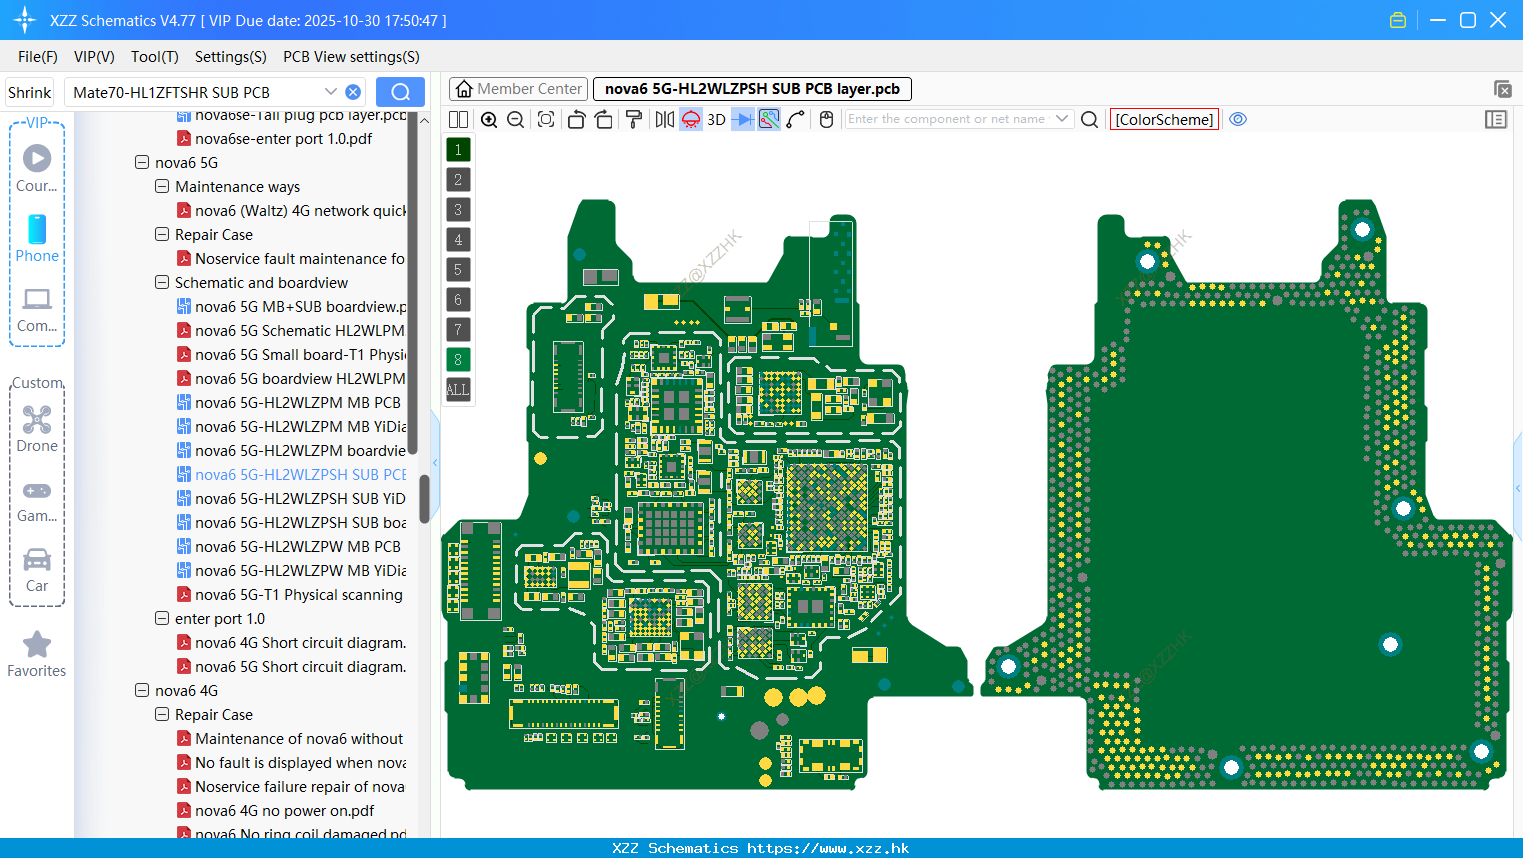Select the nova6 5G-HL2WLZPSH SUB PCB layer tab

point(752,89)
